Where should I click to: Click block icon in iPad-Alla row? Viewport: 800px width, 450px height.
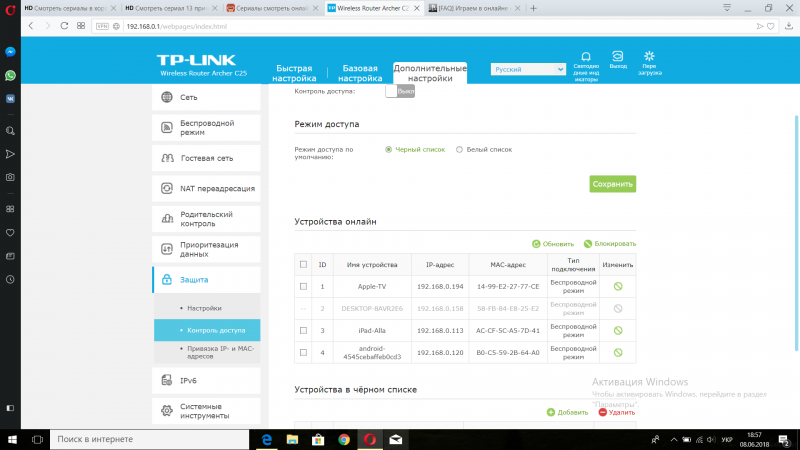(x=618, y=330)
